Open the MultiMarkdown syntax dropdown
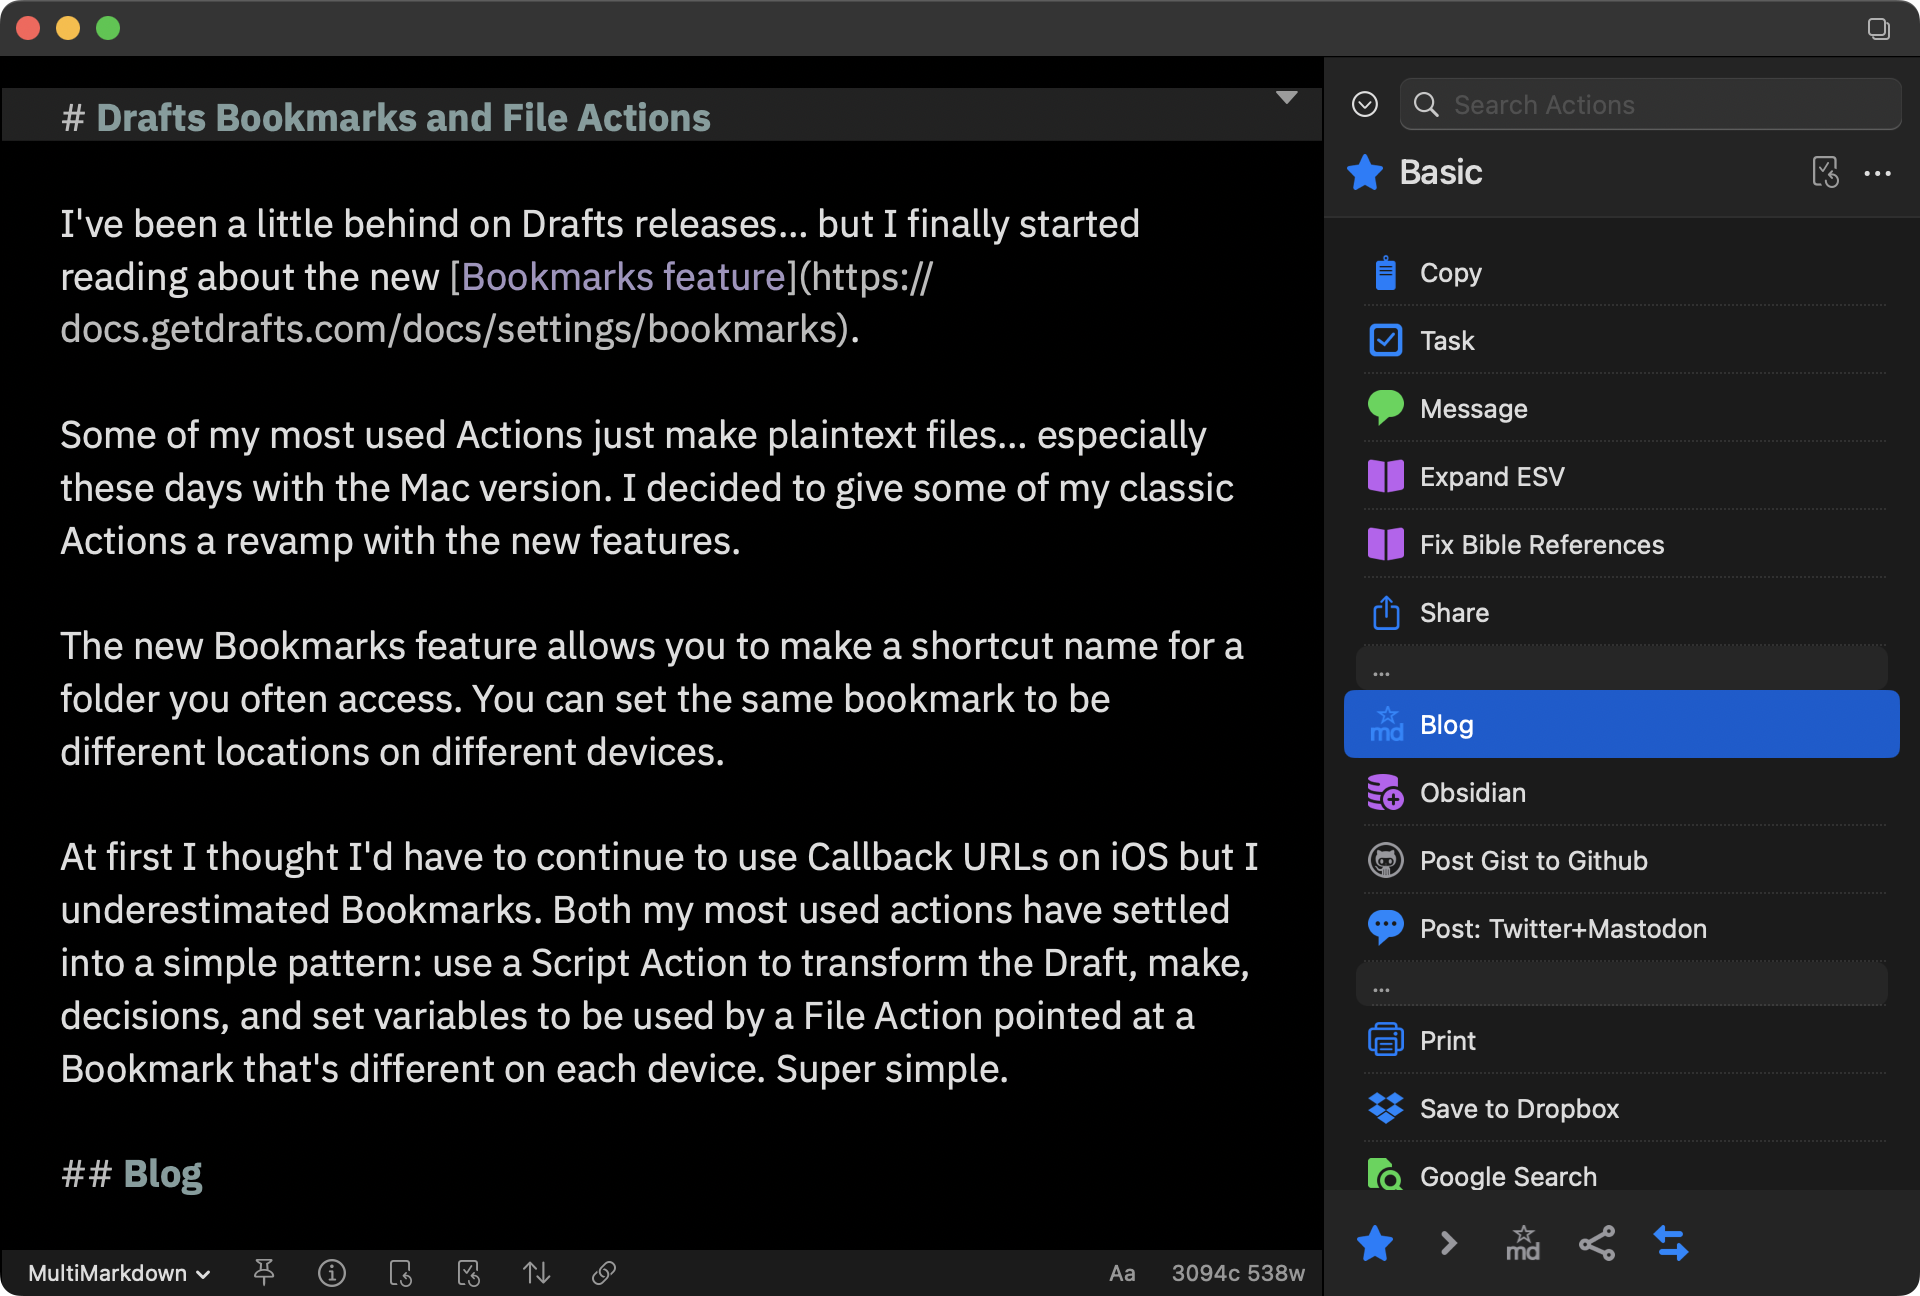The image size is (1920, 1296). click(119, 1273)
